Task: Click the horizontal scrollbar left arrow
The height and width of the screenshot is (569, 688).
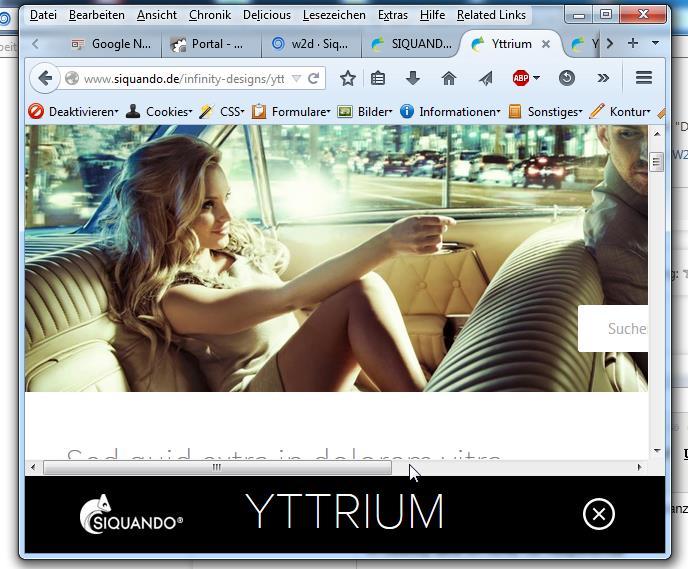Action: click(33, 468)
